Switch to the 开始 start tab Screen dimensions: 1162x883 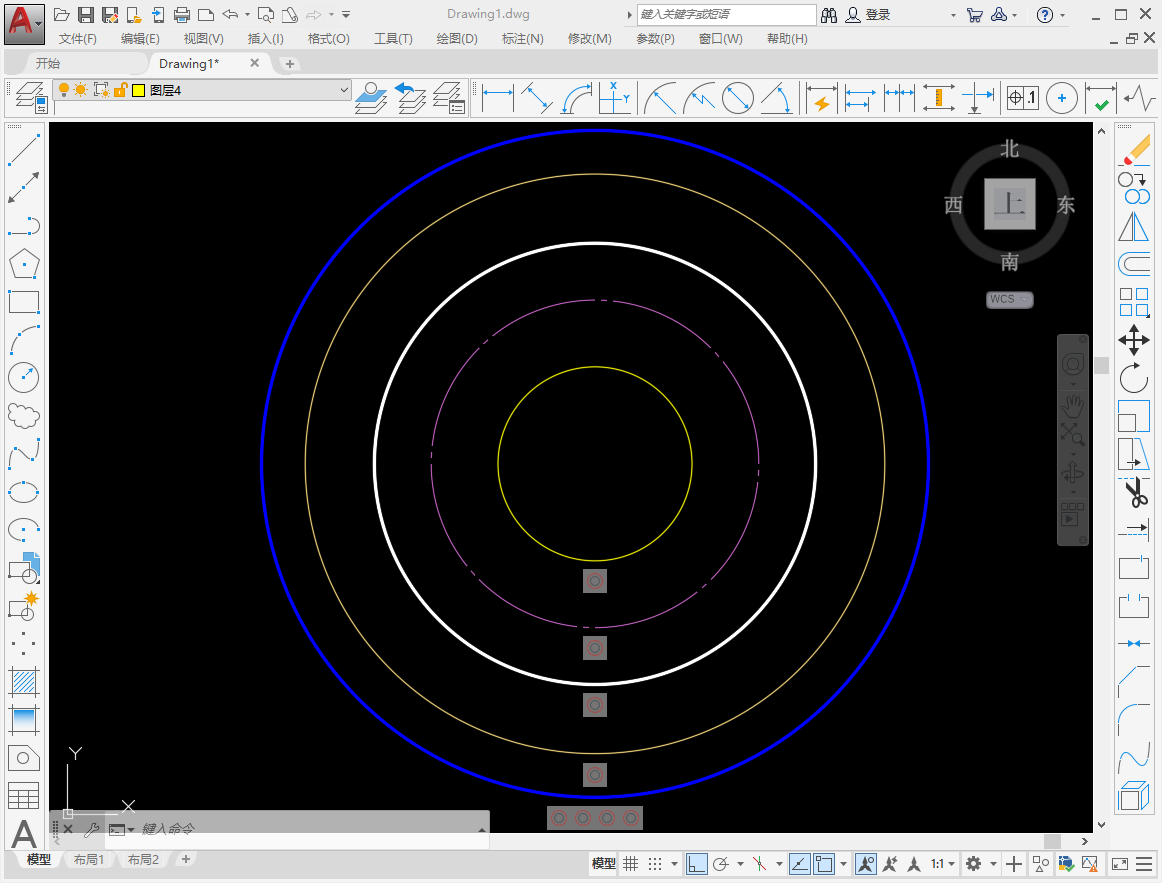tap(47, 64)
